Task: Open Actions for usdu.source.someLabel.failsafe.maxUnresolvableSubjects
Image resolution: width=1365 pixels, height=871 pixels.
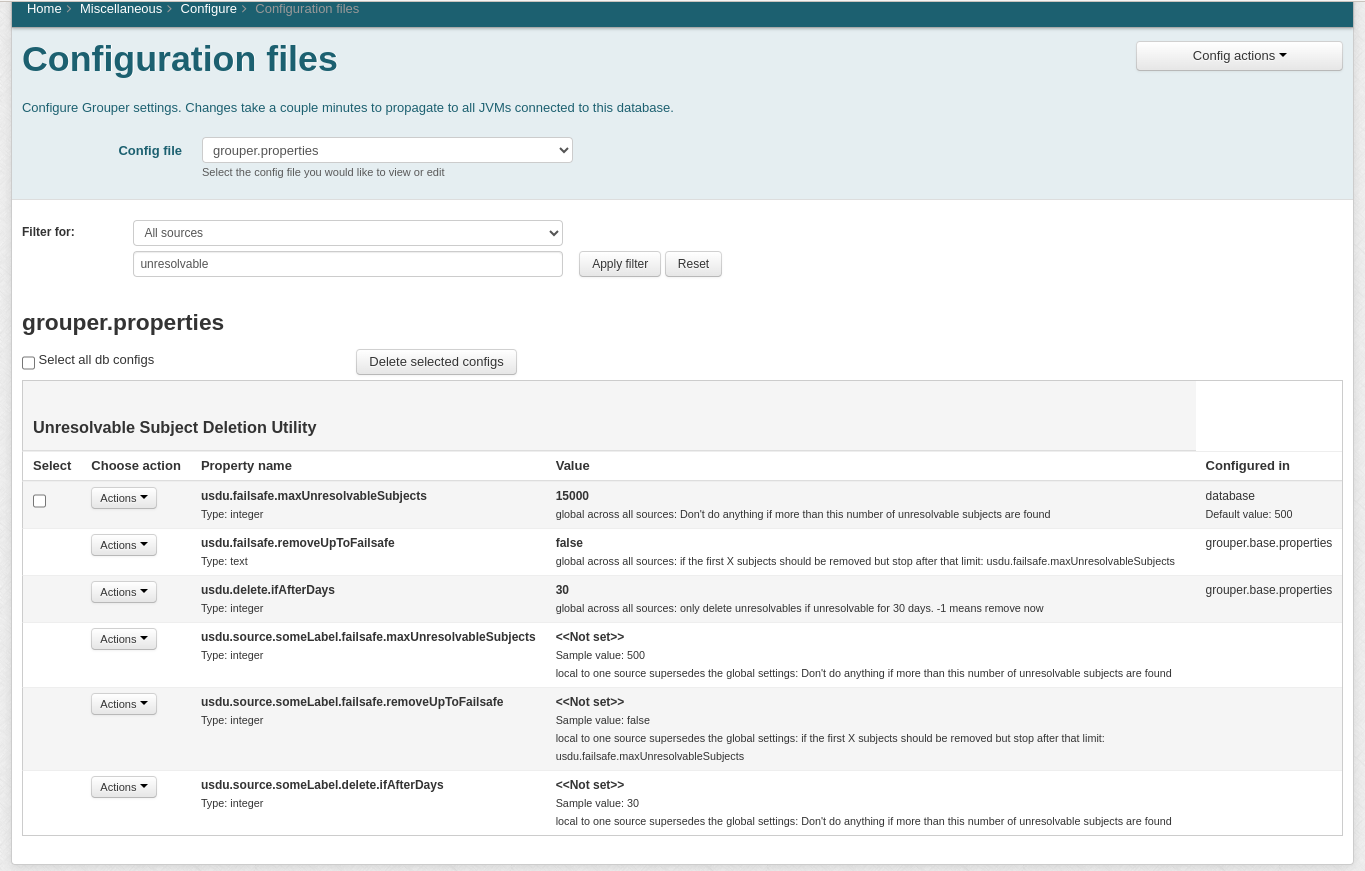Action: coord(123,639)
